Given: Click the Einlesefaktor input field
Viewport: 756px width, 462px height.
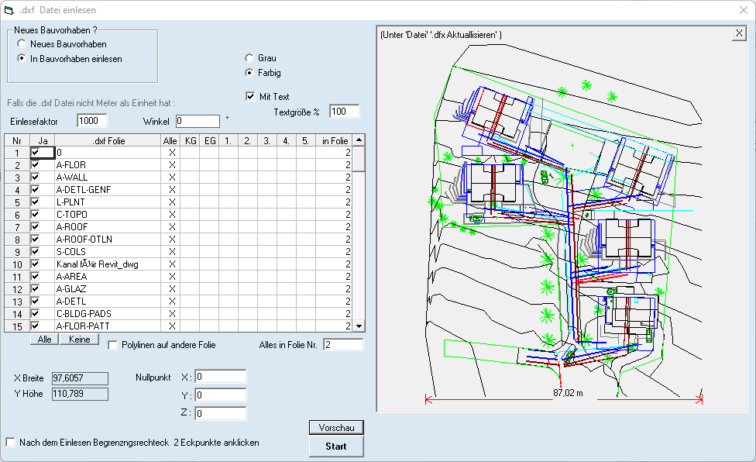Looking at the screenshot, I should click(x=92, y=121).
